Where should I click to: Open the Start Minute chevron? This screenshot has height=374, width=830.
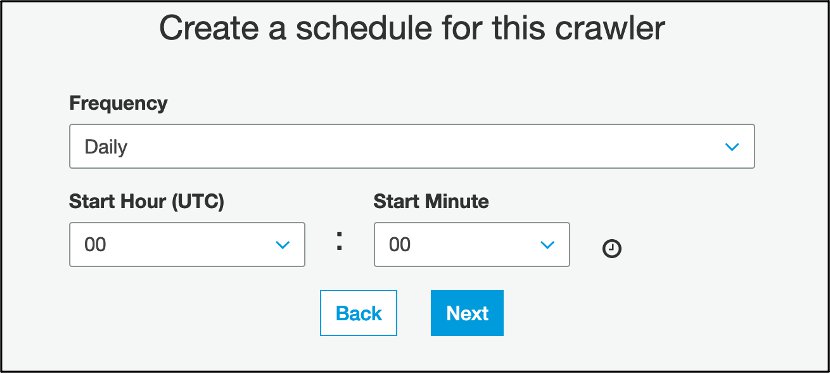pos(547,244)
